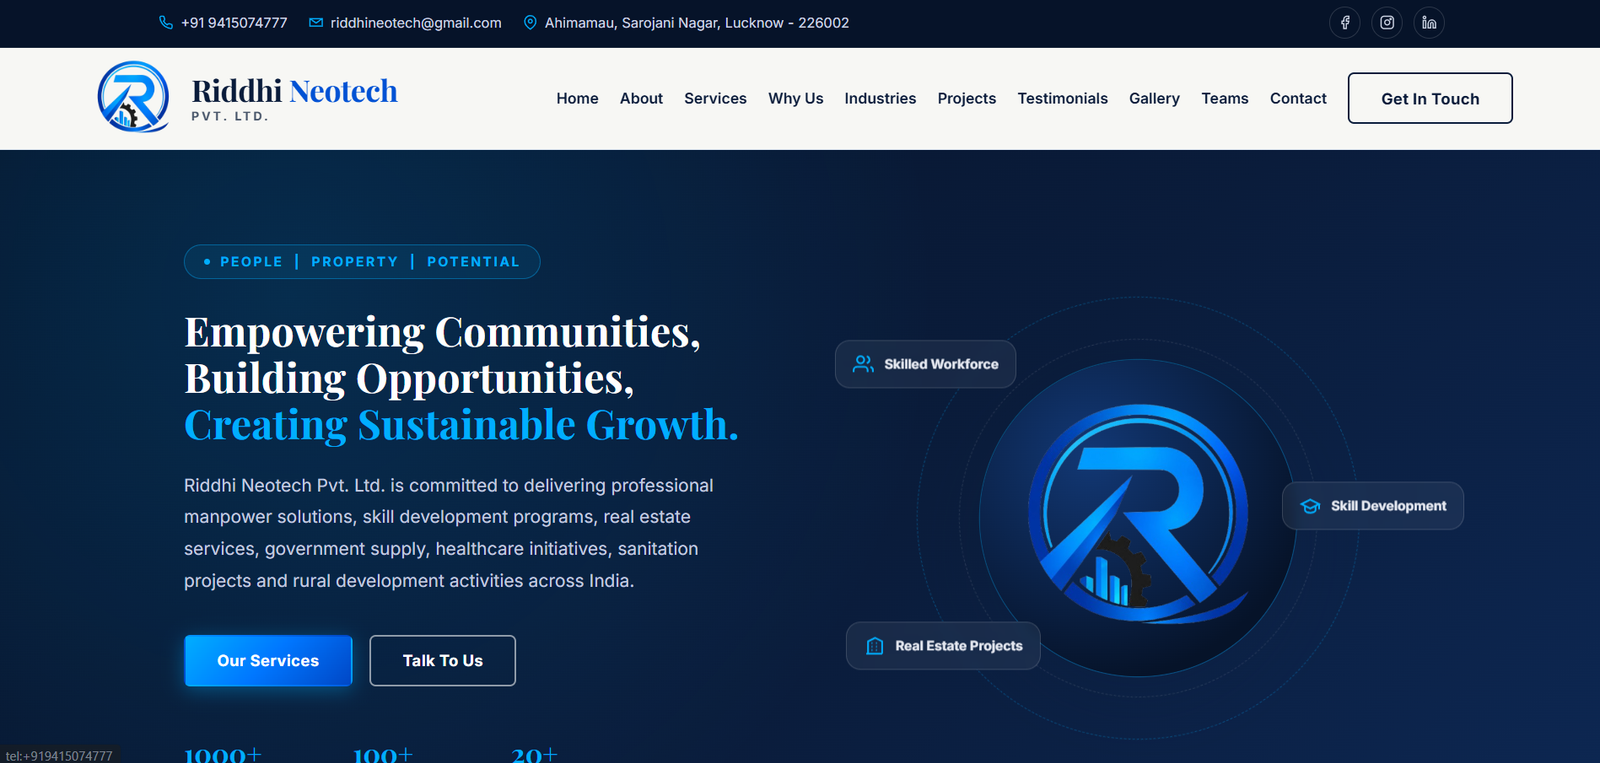Click the Skilled Workforce people icon
Image resolution: width=1600 pixels, height=763 pixels.
(863, 364)
